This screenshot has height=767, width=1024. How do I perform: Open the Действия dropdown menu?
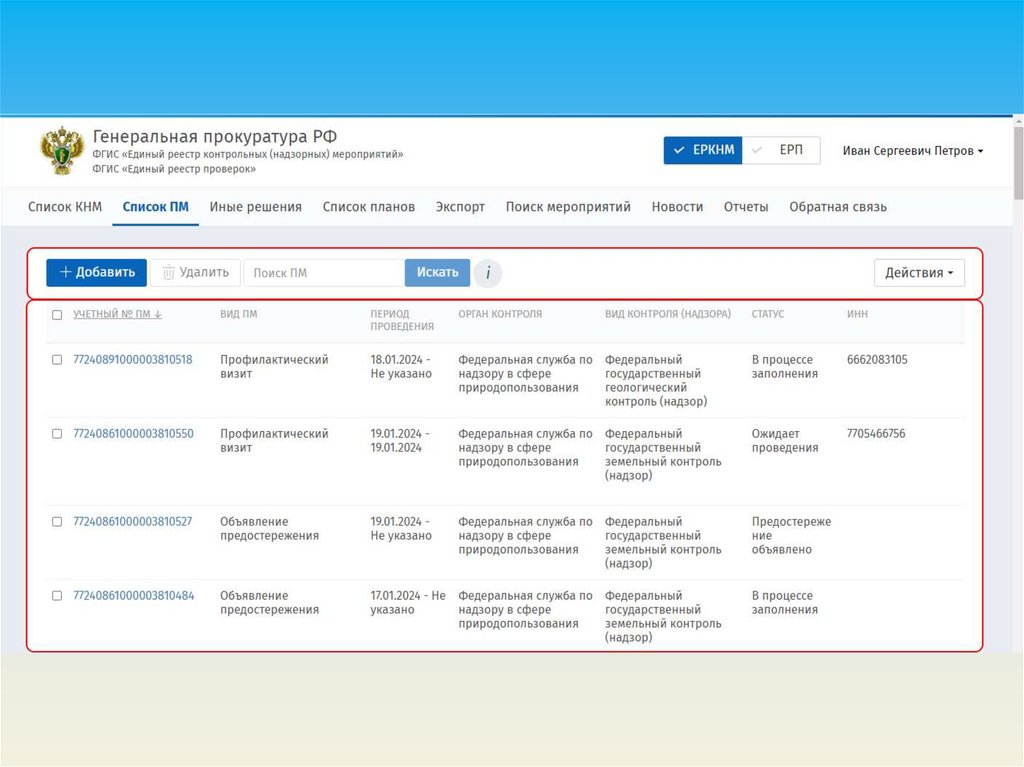coord(919,273)
